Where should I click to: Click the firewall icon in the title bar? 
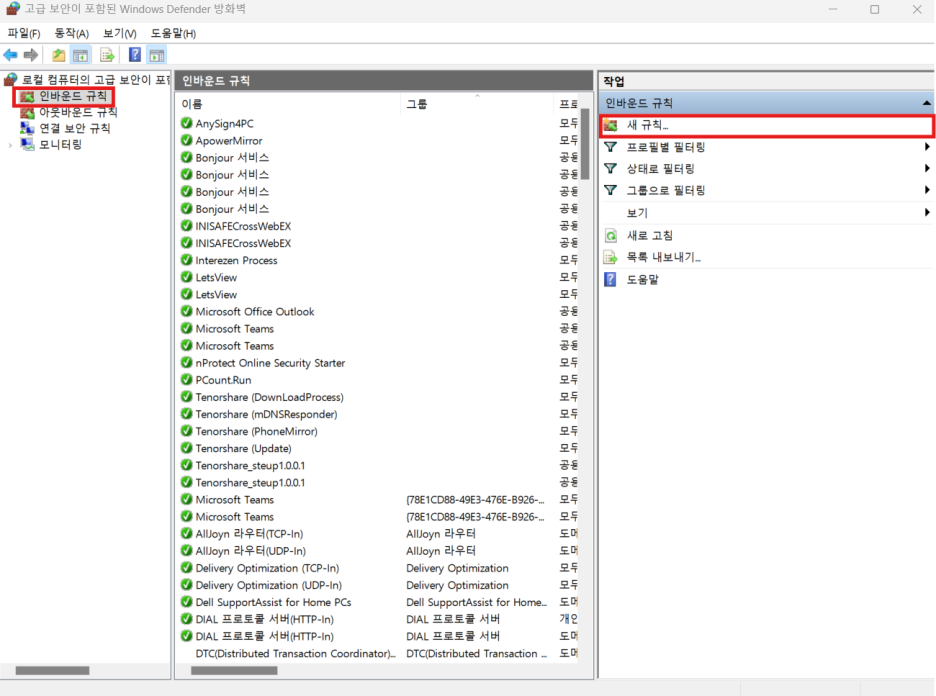[x=13, y=9]
